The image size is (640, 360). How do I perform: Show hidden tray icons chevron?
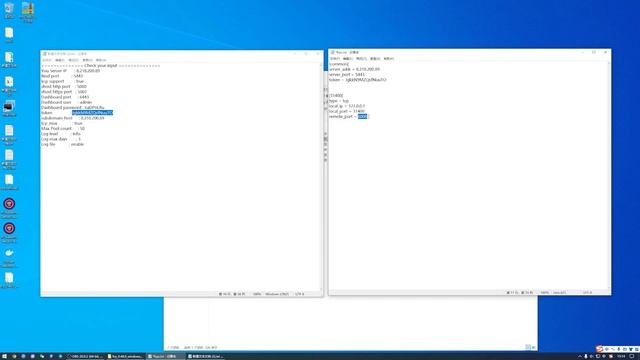coord(580,356)
